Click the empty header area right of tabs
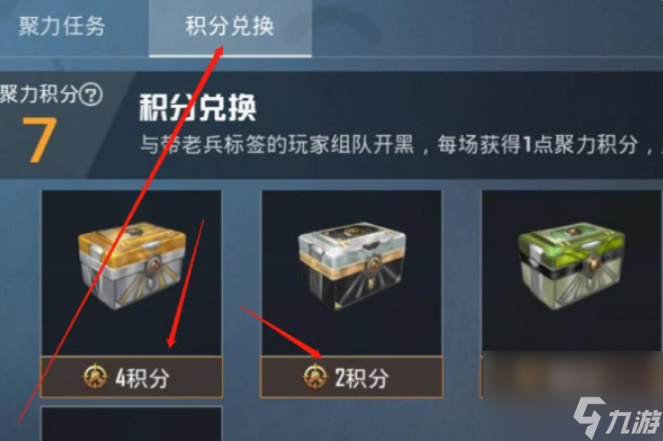This screenshot has height=441, width=663. click(x=486, y=28)
